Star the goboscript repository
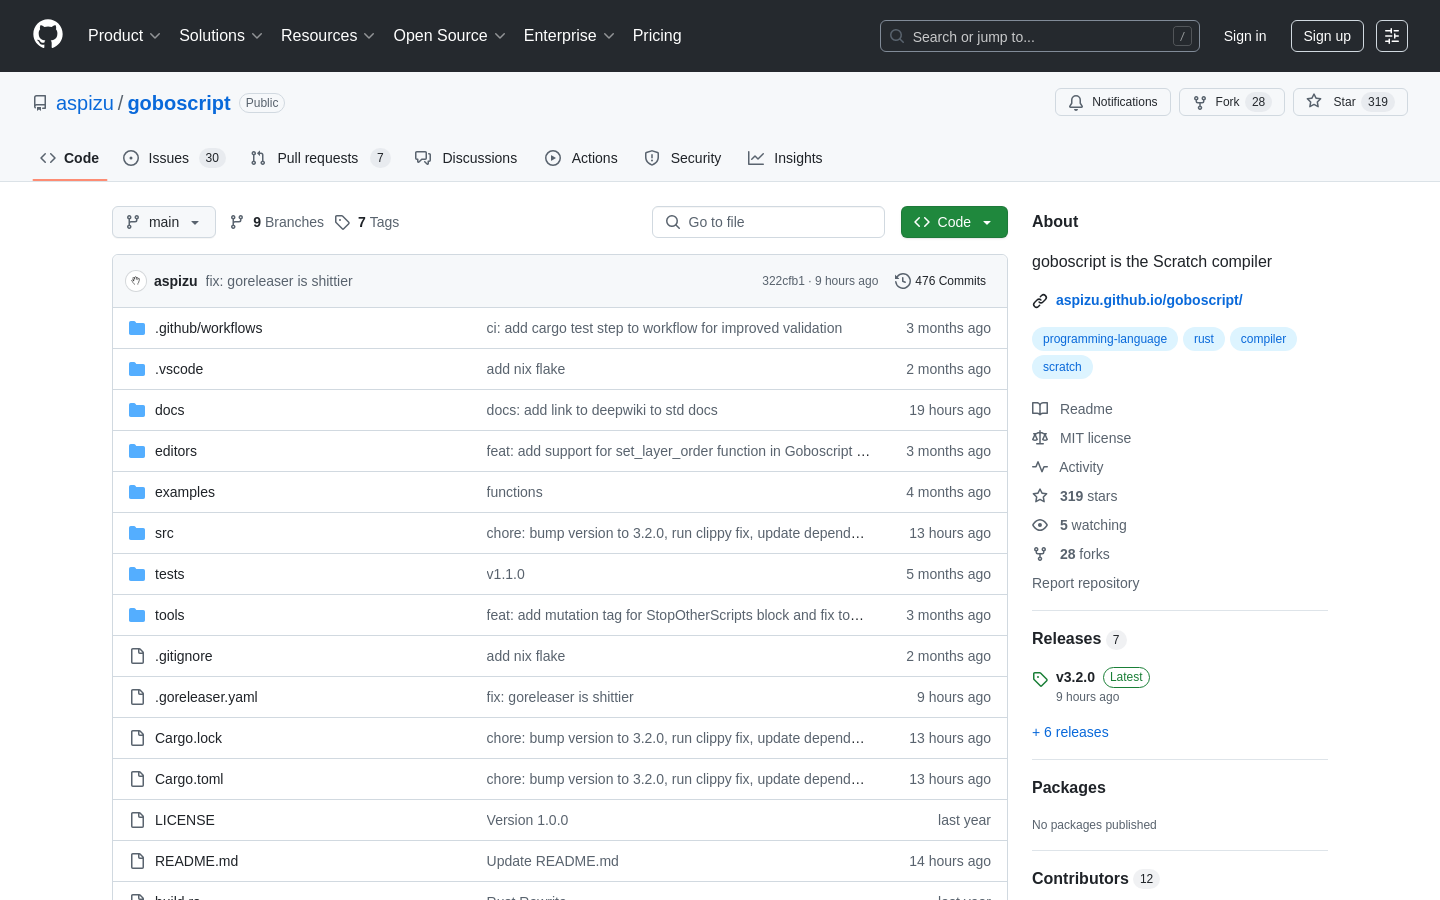This screenshot has width=1440, height=900. (x=1350, y=102)
